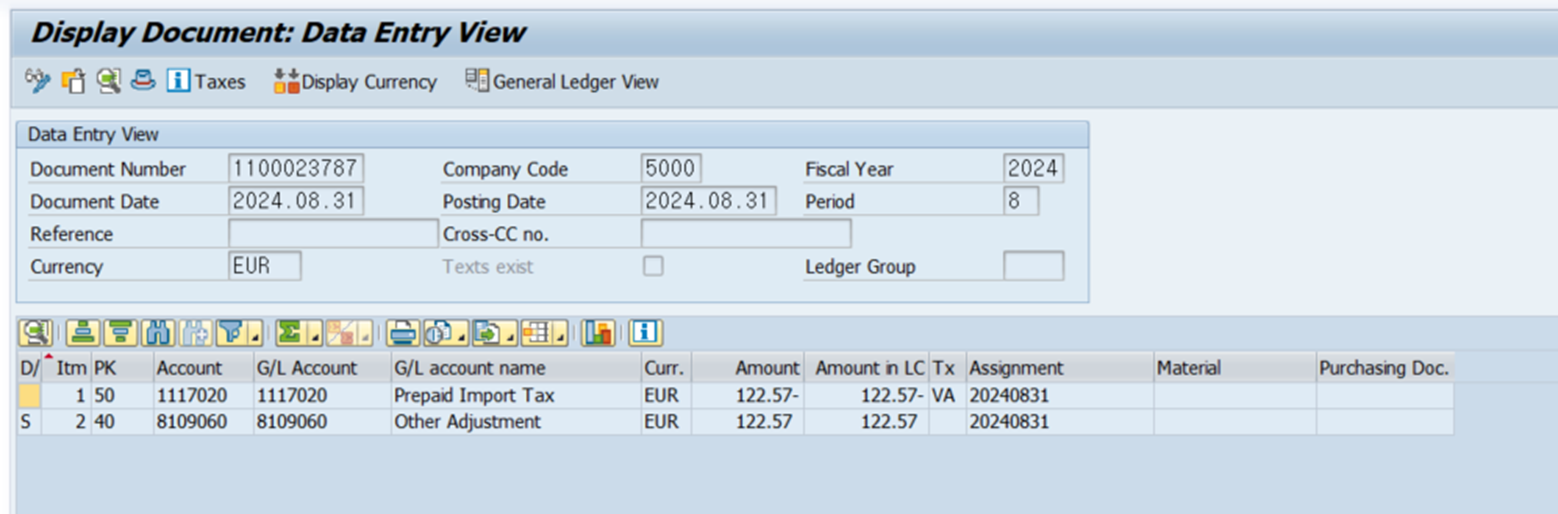Click the Company Code field 5000
1558x514 pixels.
tap(671, 168)
